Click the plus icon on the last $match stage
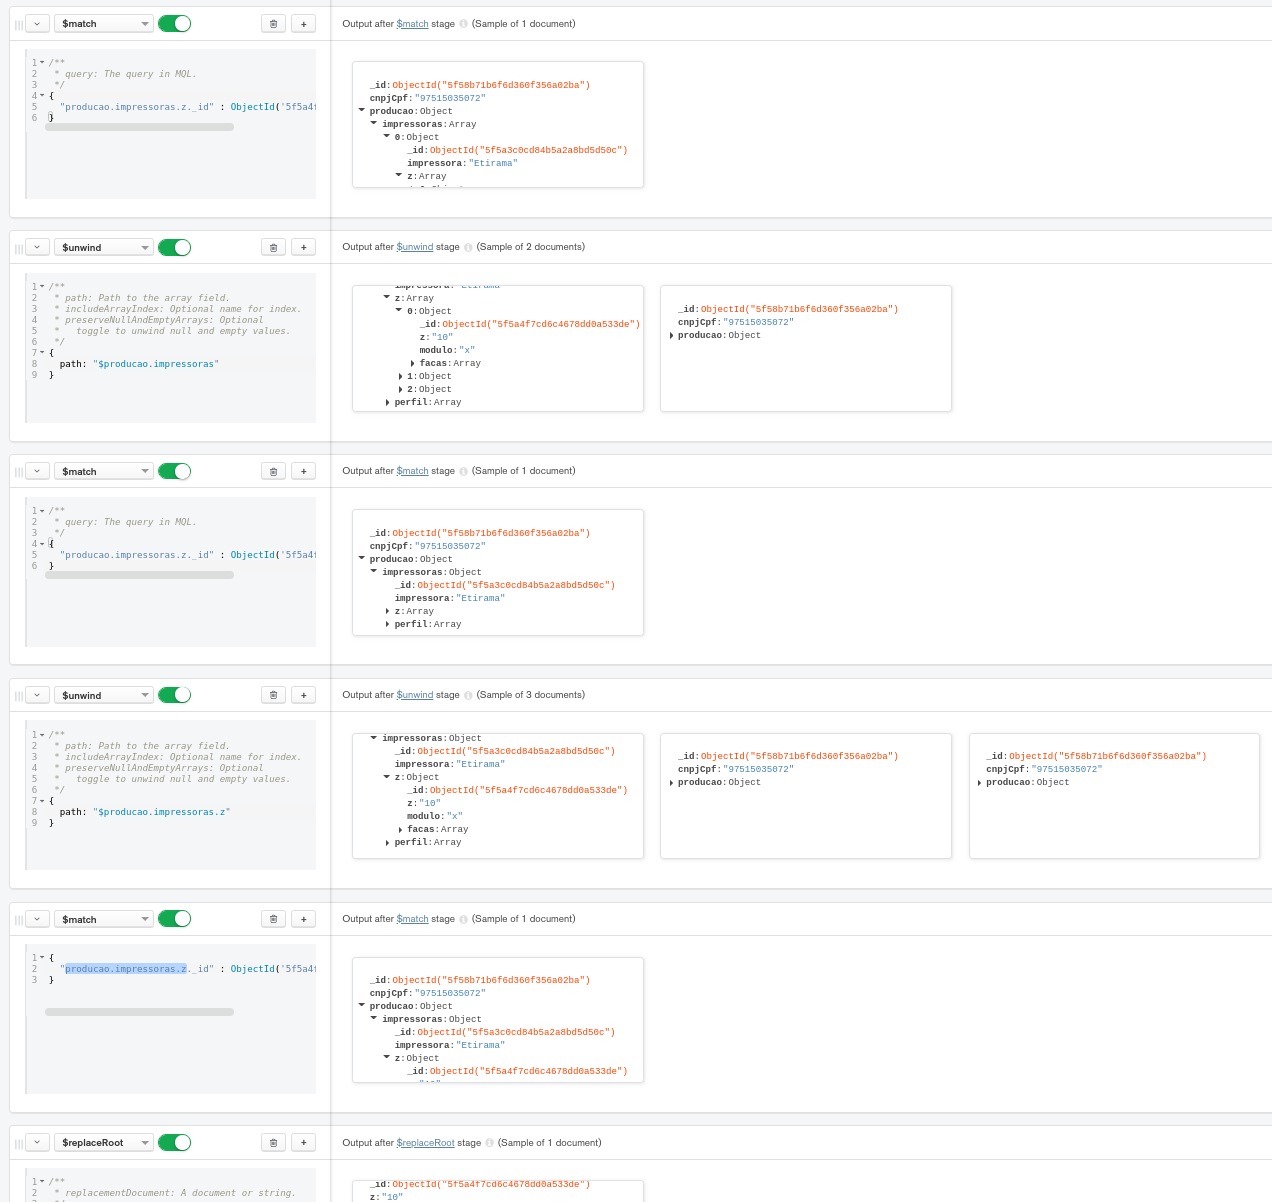 304,919
